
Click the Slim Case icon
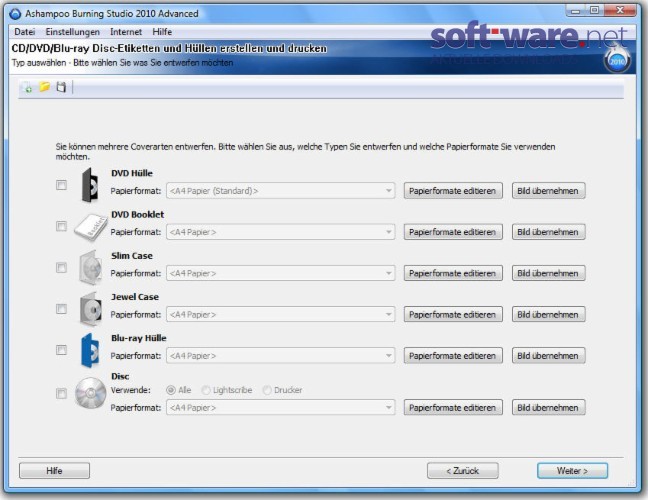pos(90,268)
